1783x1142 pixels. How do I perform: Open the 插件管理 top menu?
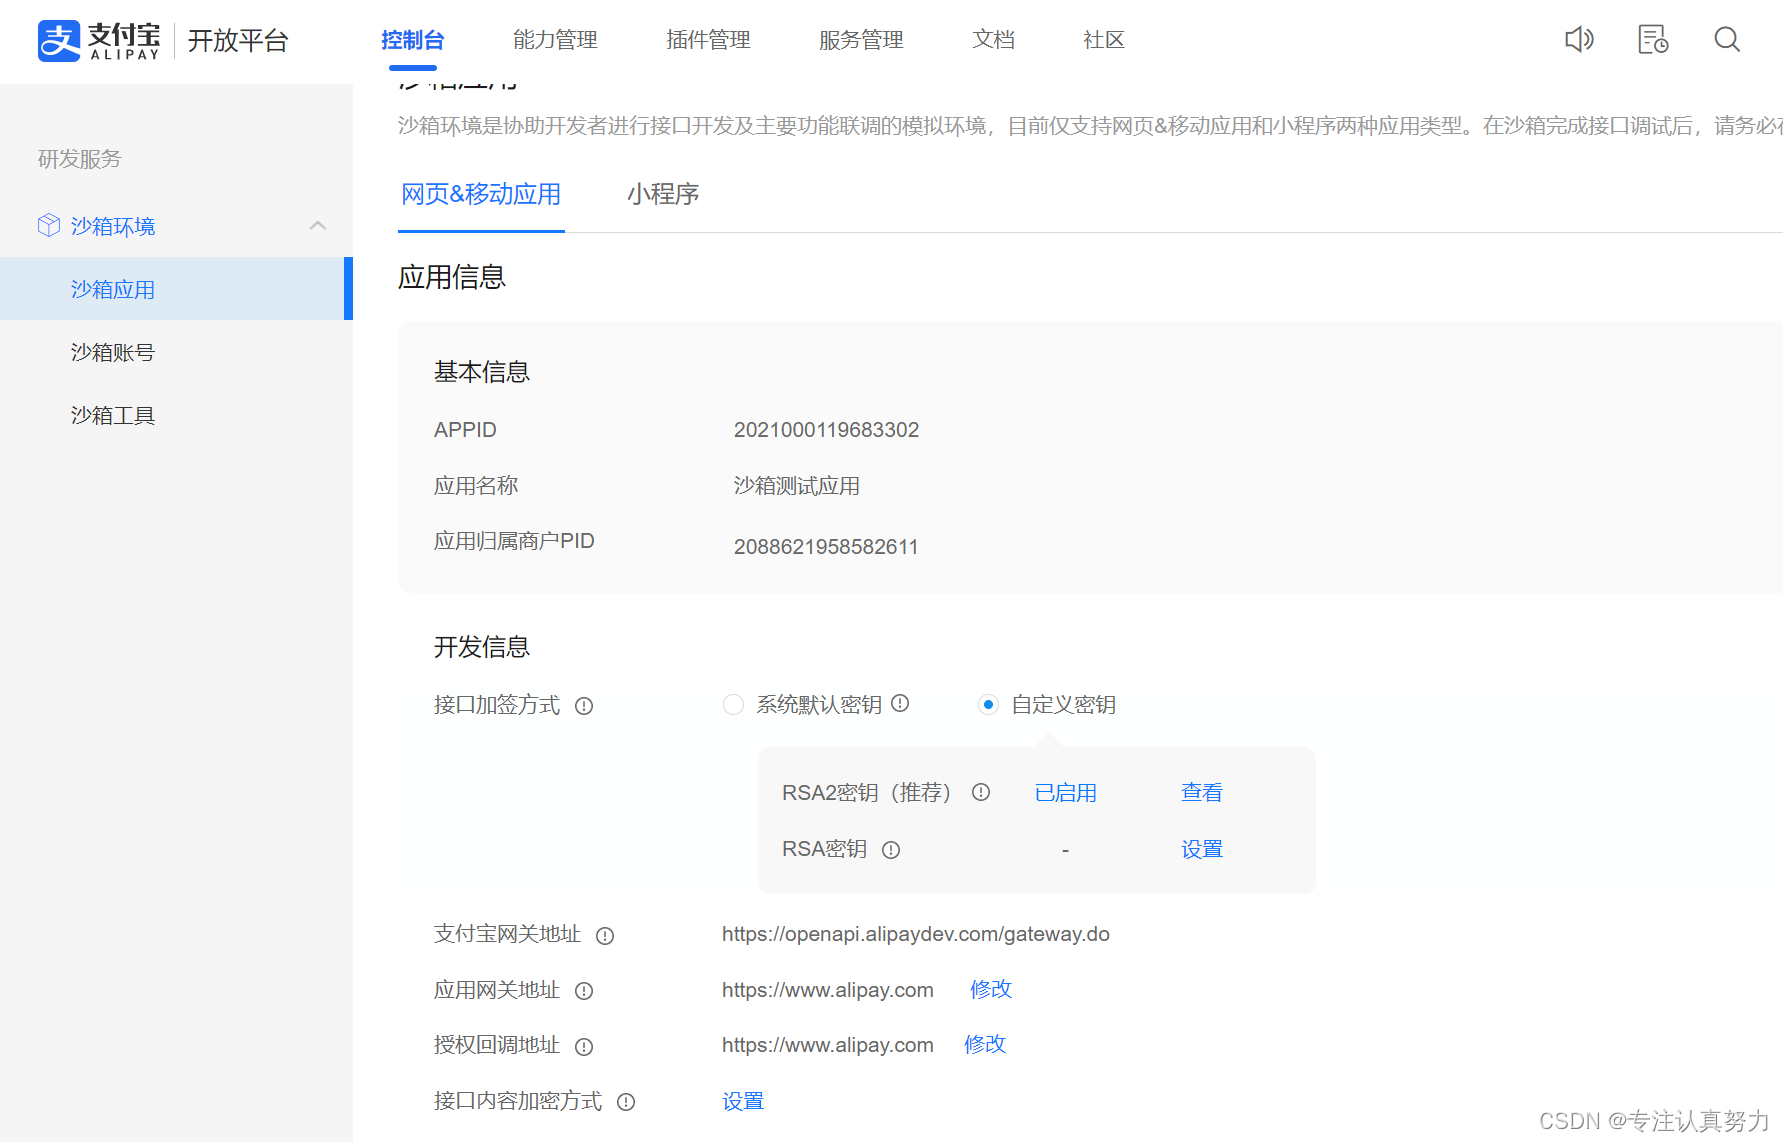(x=708, y=40)
